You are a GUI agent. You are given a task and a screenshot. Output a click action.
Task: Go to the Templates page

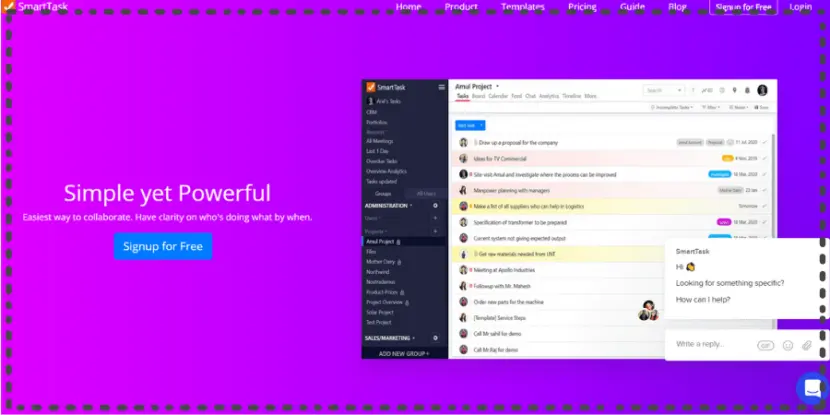[x=522, y=7]
